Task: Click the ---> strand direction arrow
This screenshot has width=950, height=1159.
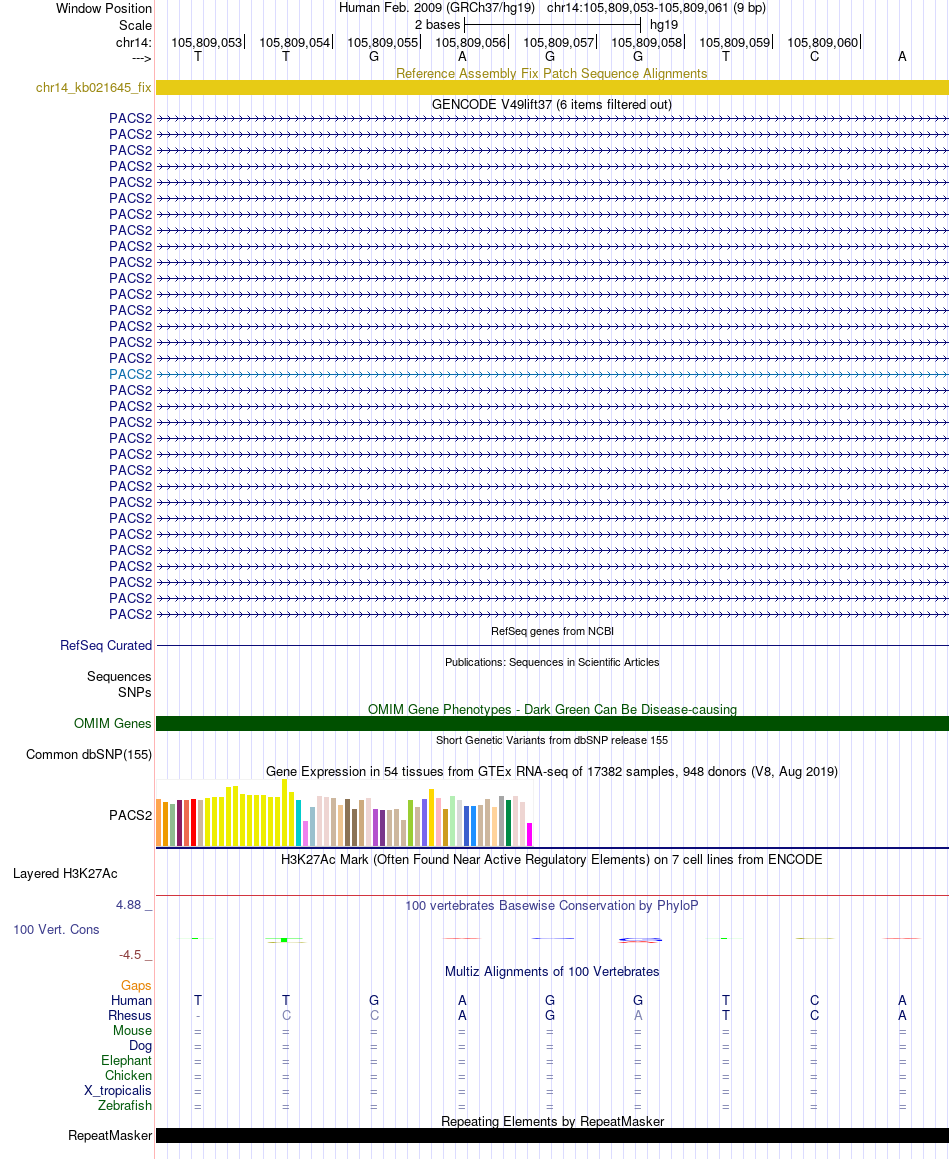Action: (x=141, y=58)
